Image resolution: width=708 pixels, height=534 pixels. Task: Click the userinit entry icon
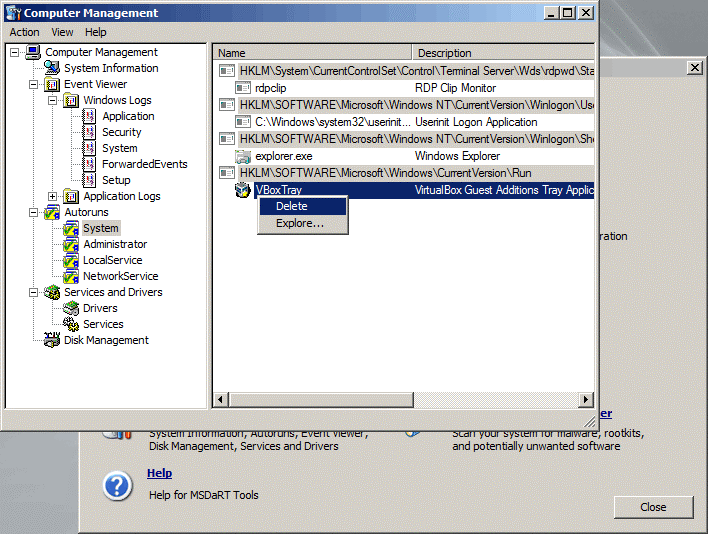(x=243, y=122)
